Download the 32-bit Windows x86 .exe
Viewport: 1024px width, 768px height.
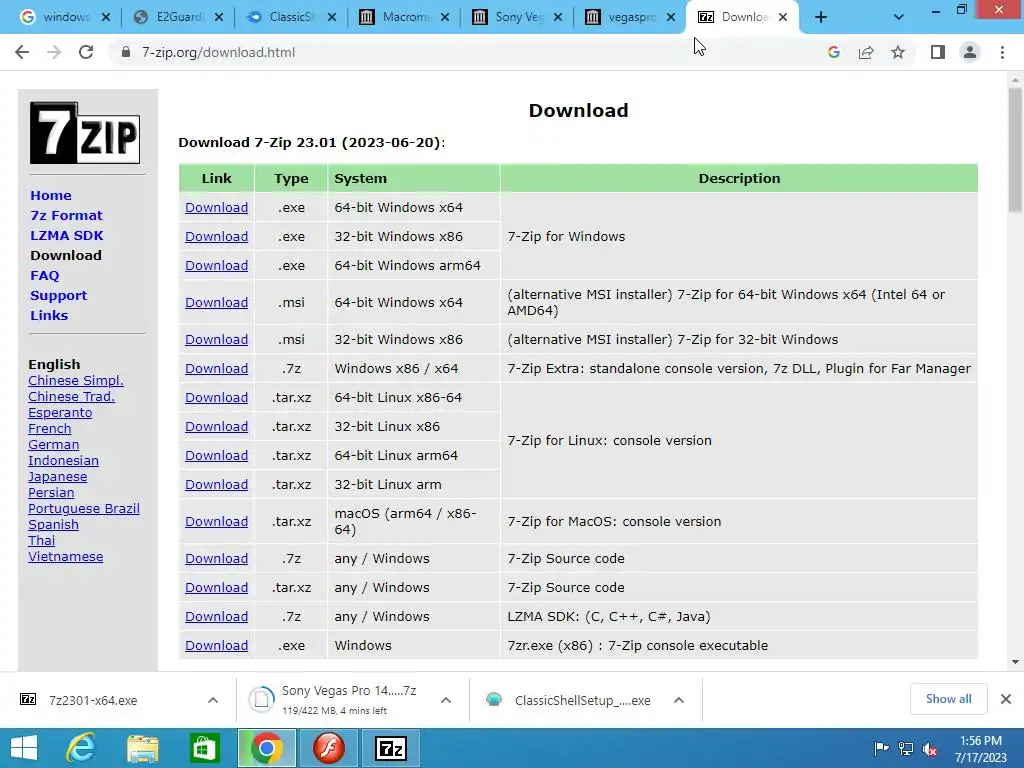tap(216, 236)
